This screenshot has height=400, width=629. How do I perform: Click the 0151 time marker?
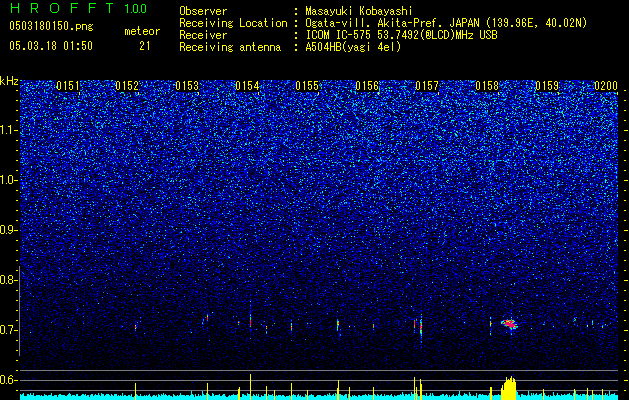tap(68, 86)
